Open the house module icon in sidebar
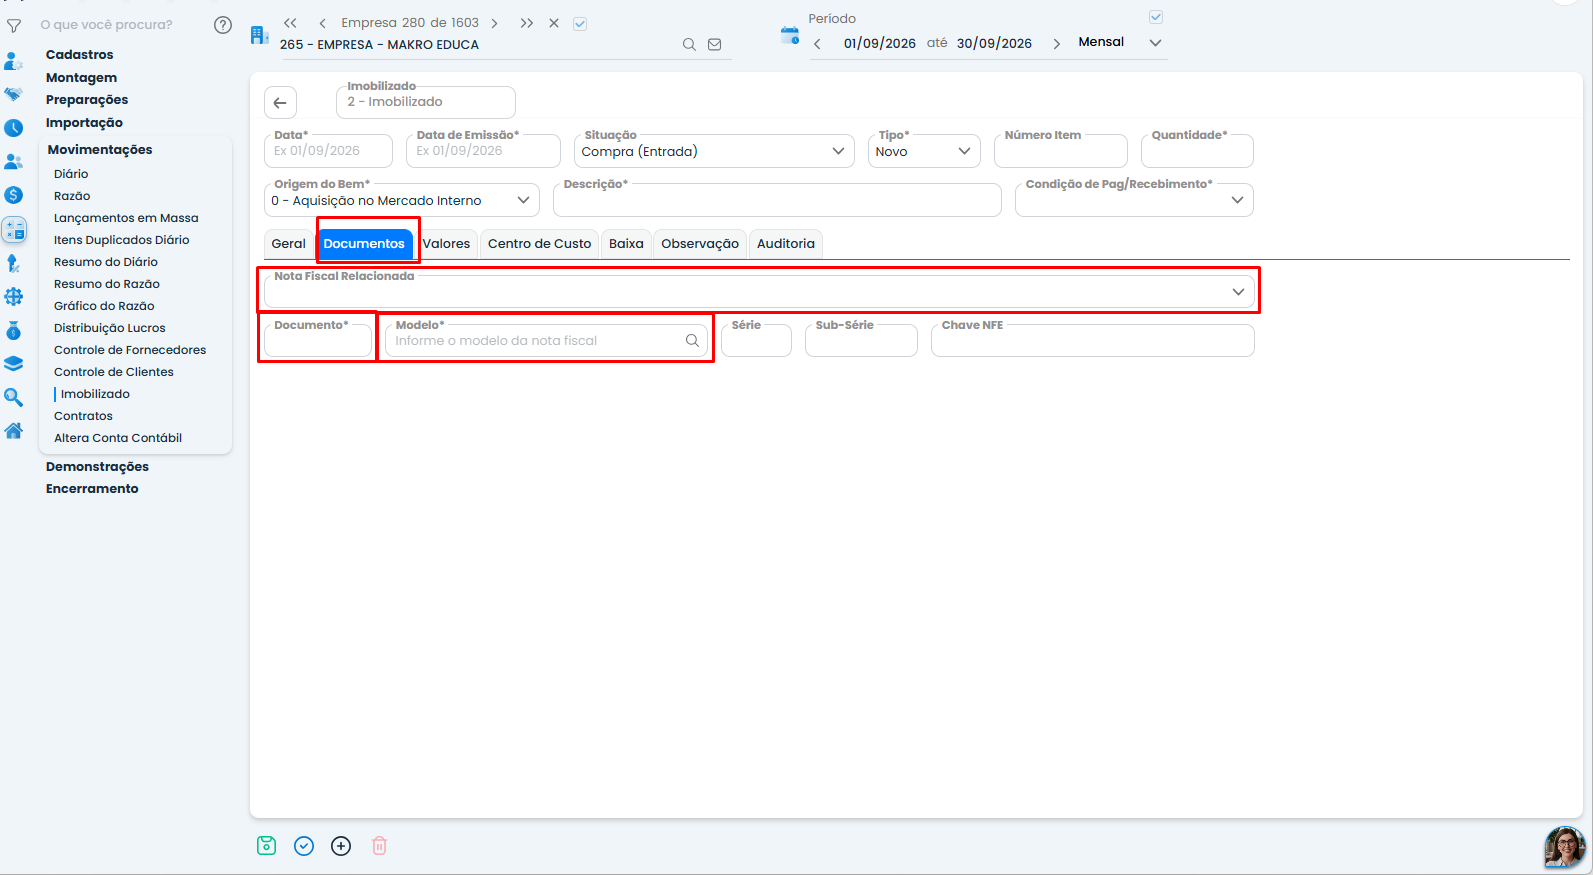 (x=14, y=431)
